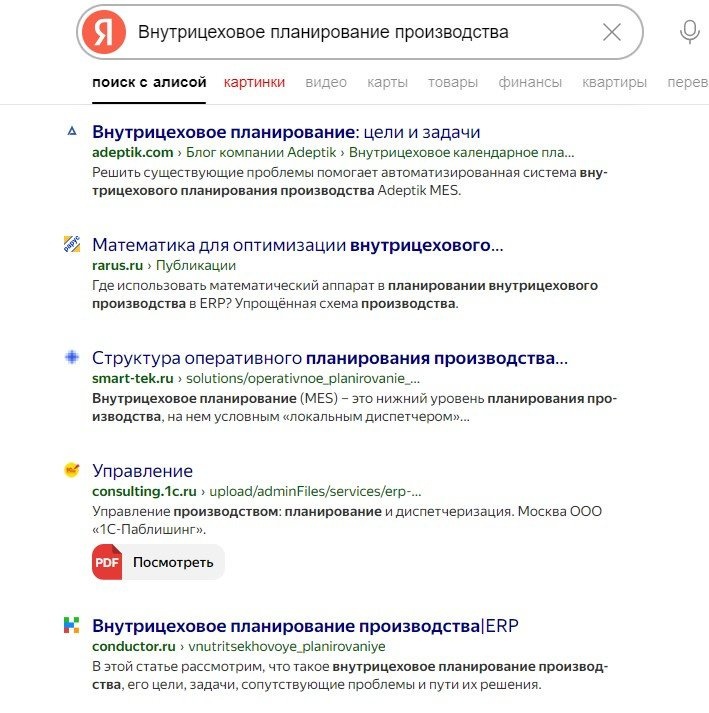This screenshot has width=709, height=713.
Task: Click the rarus.ru site favicon
Action: pos(71,244)
